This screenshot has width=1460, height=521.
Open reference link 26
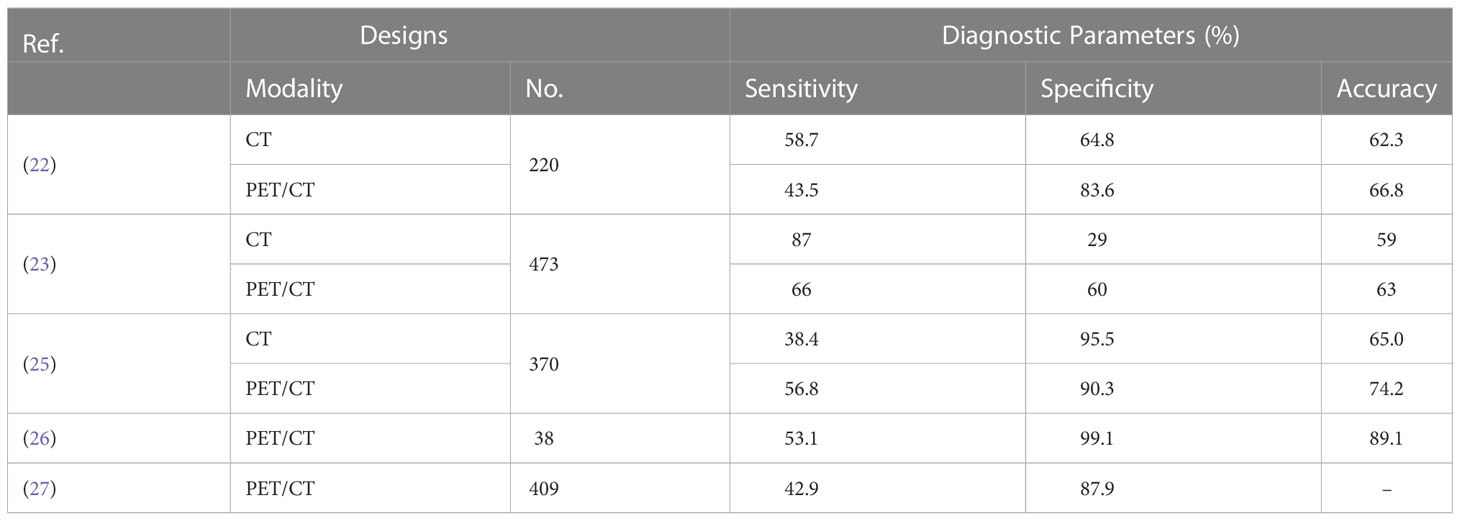pyautogui.click(x=39, y=438)
